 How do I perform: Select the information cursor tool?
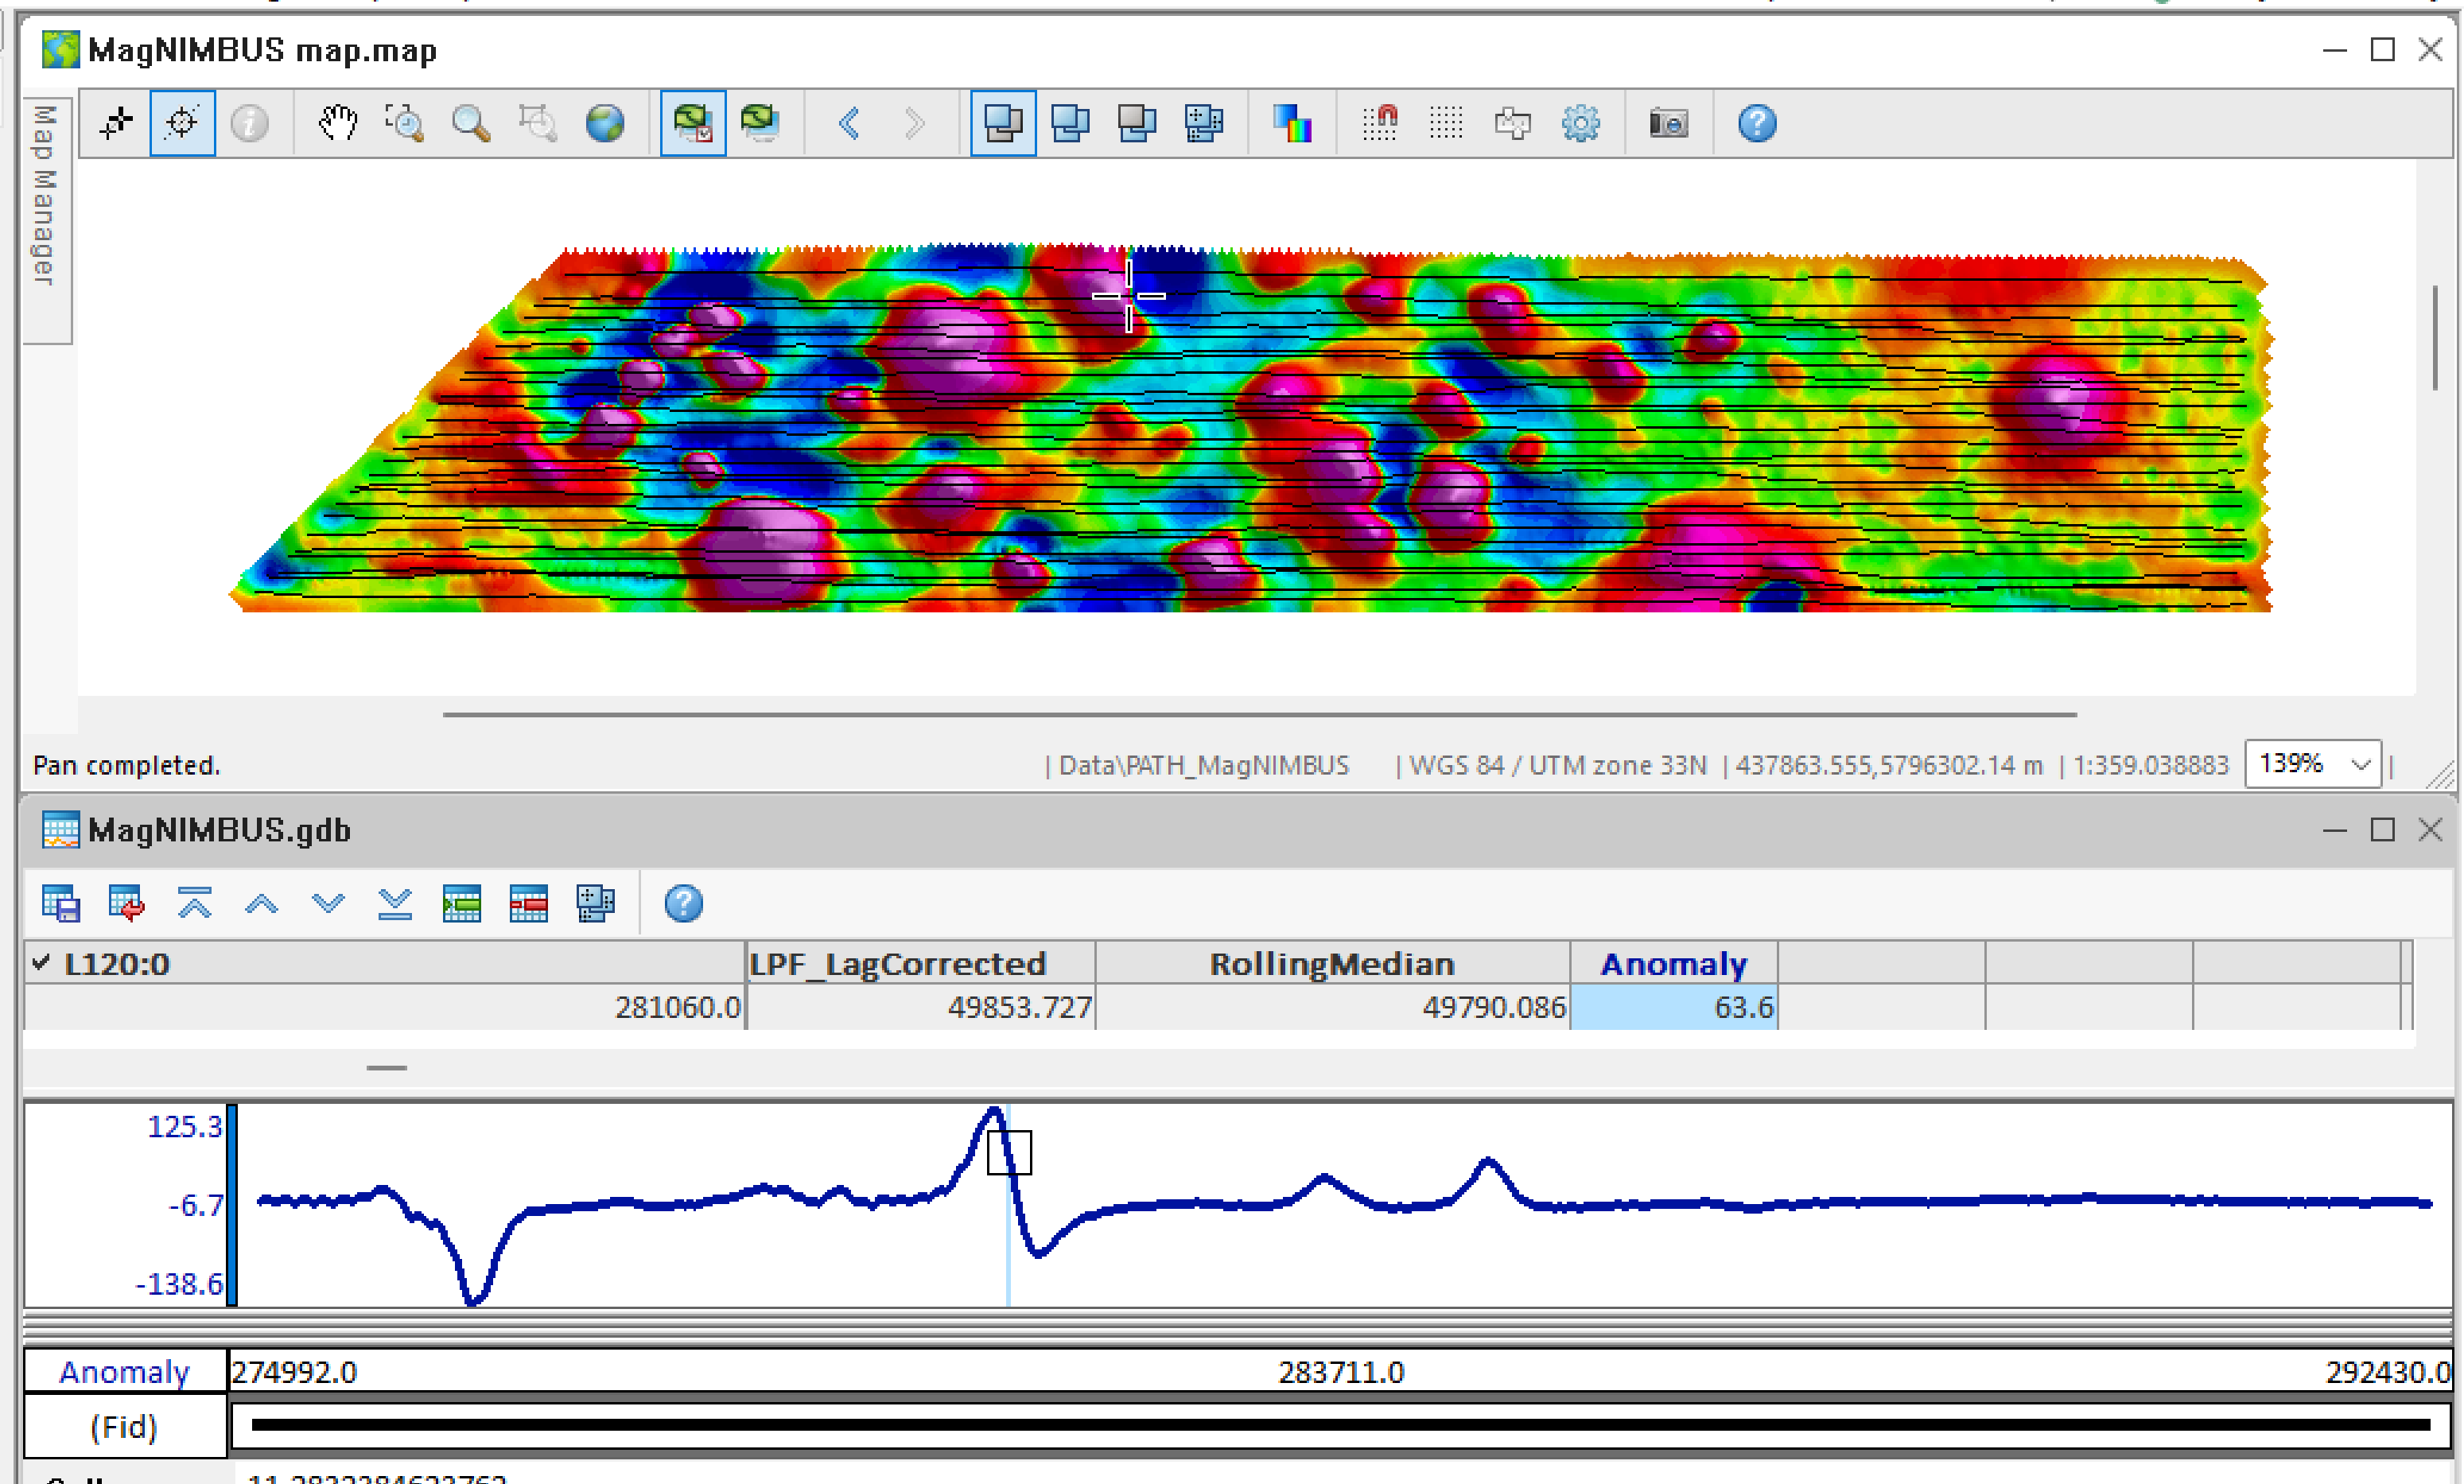point(249,123)
